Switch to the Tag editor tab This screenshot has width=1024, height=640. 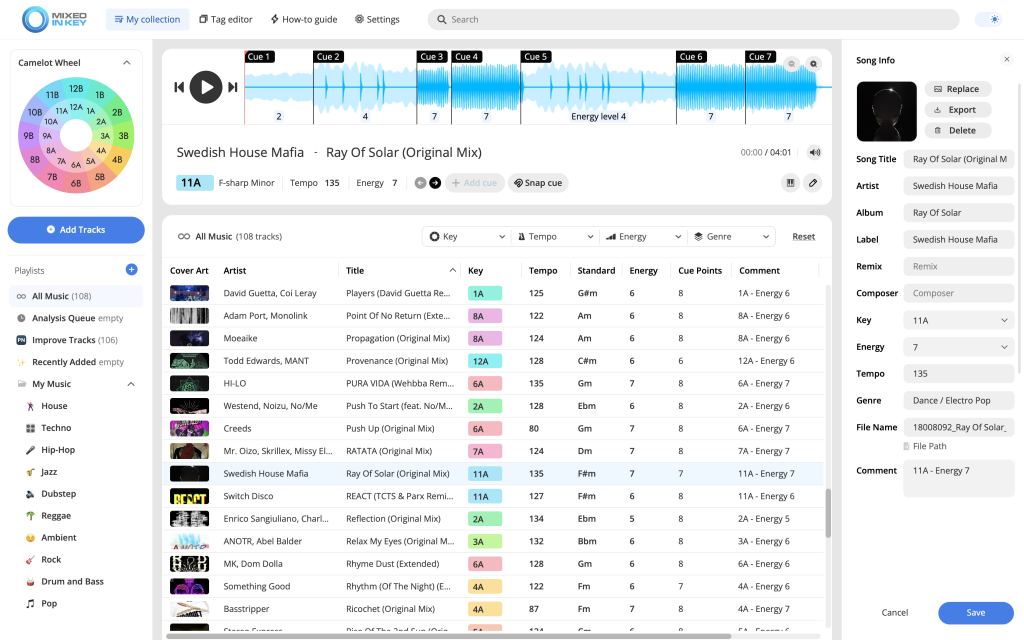click(x=225, y=19)
